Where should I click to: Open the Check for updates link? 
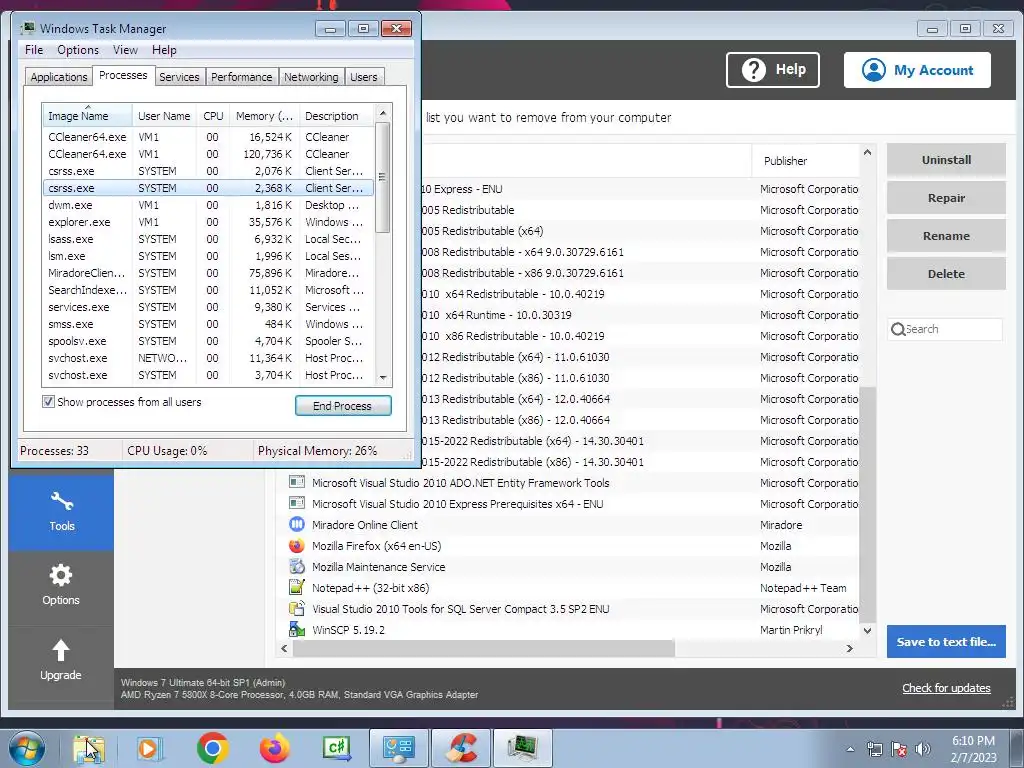pyautogui.click(x=946, y=688)
